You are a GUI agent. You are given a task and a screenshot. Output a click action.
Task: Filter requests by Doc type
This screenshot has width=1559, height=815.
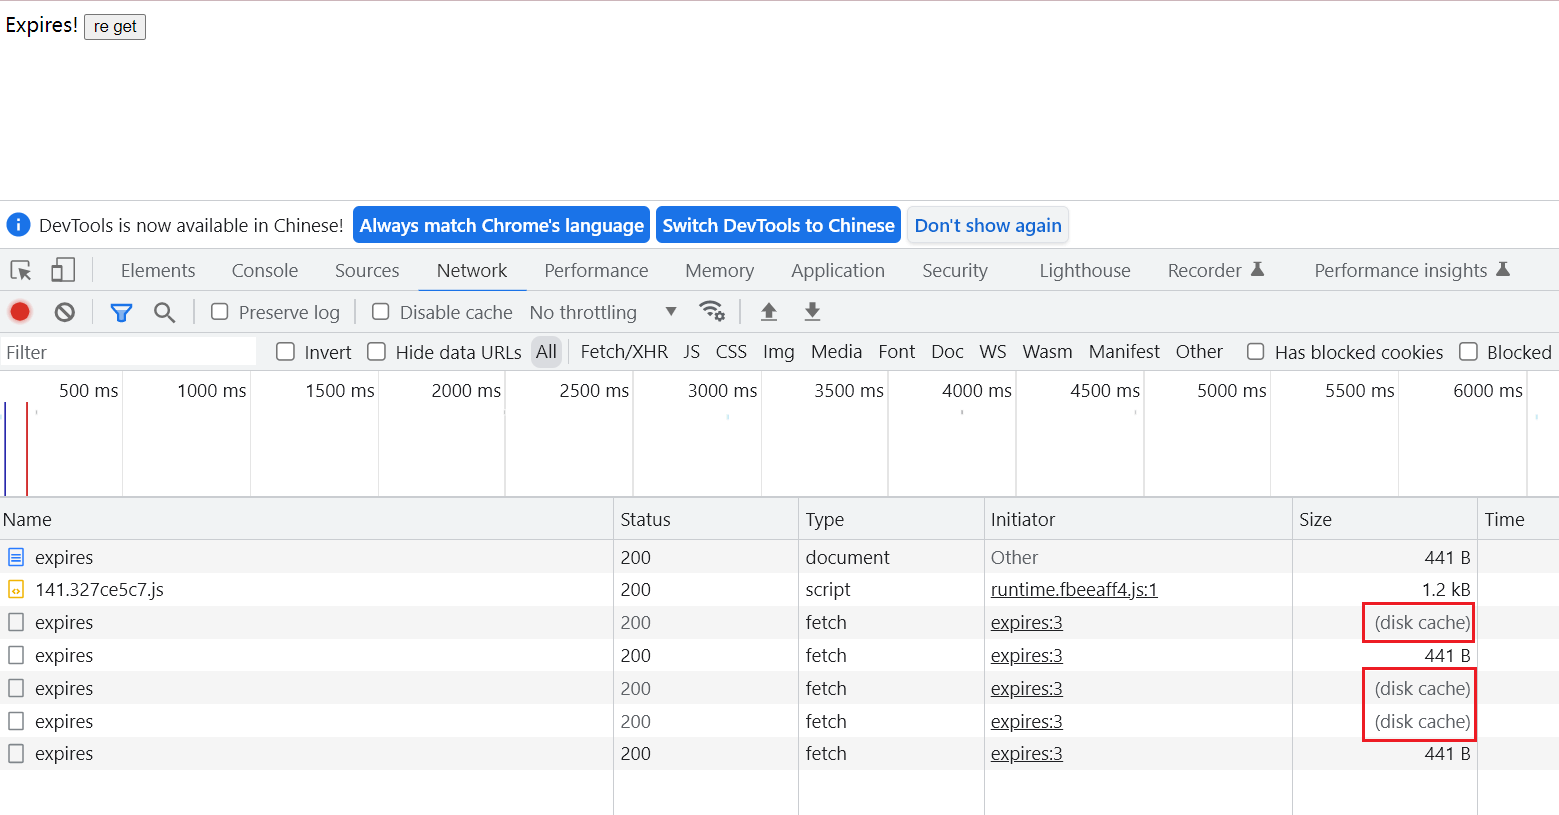tap(947, 352)
